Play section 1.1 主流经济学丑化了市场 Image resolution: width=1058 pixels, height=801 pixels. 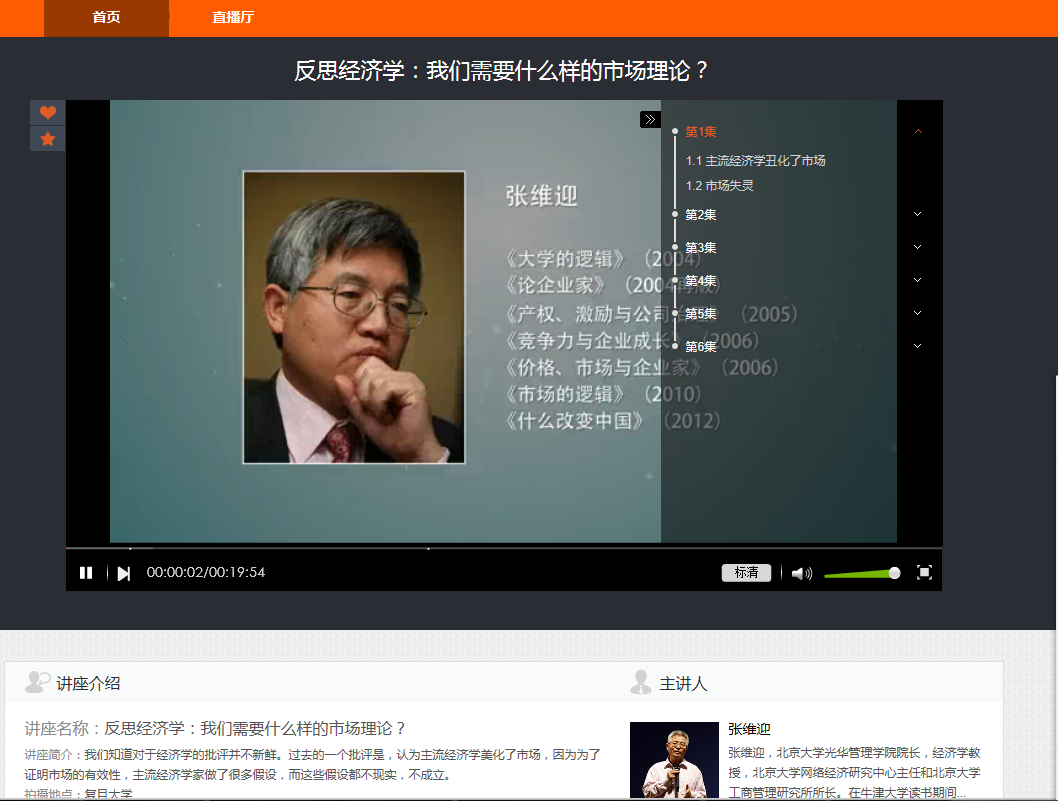pyautogui.click(x=755, y=161)
